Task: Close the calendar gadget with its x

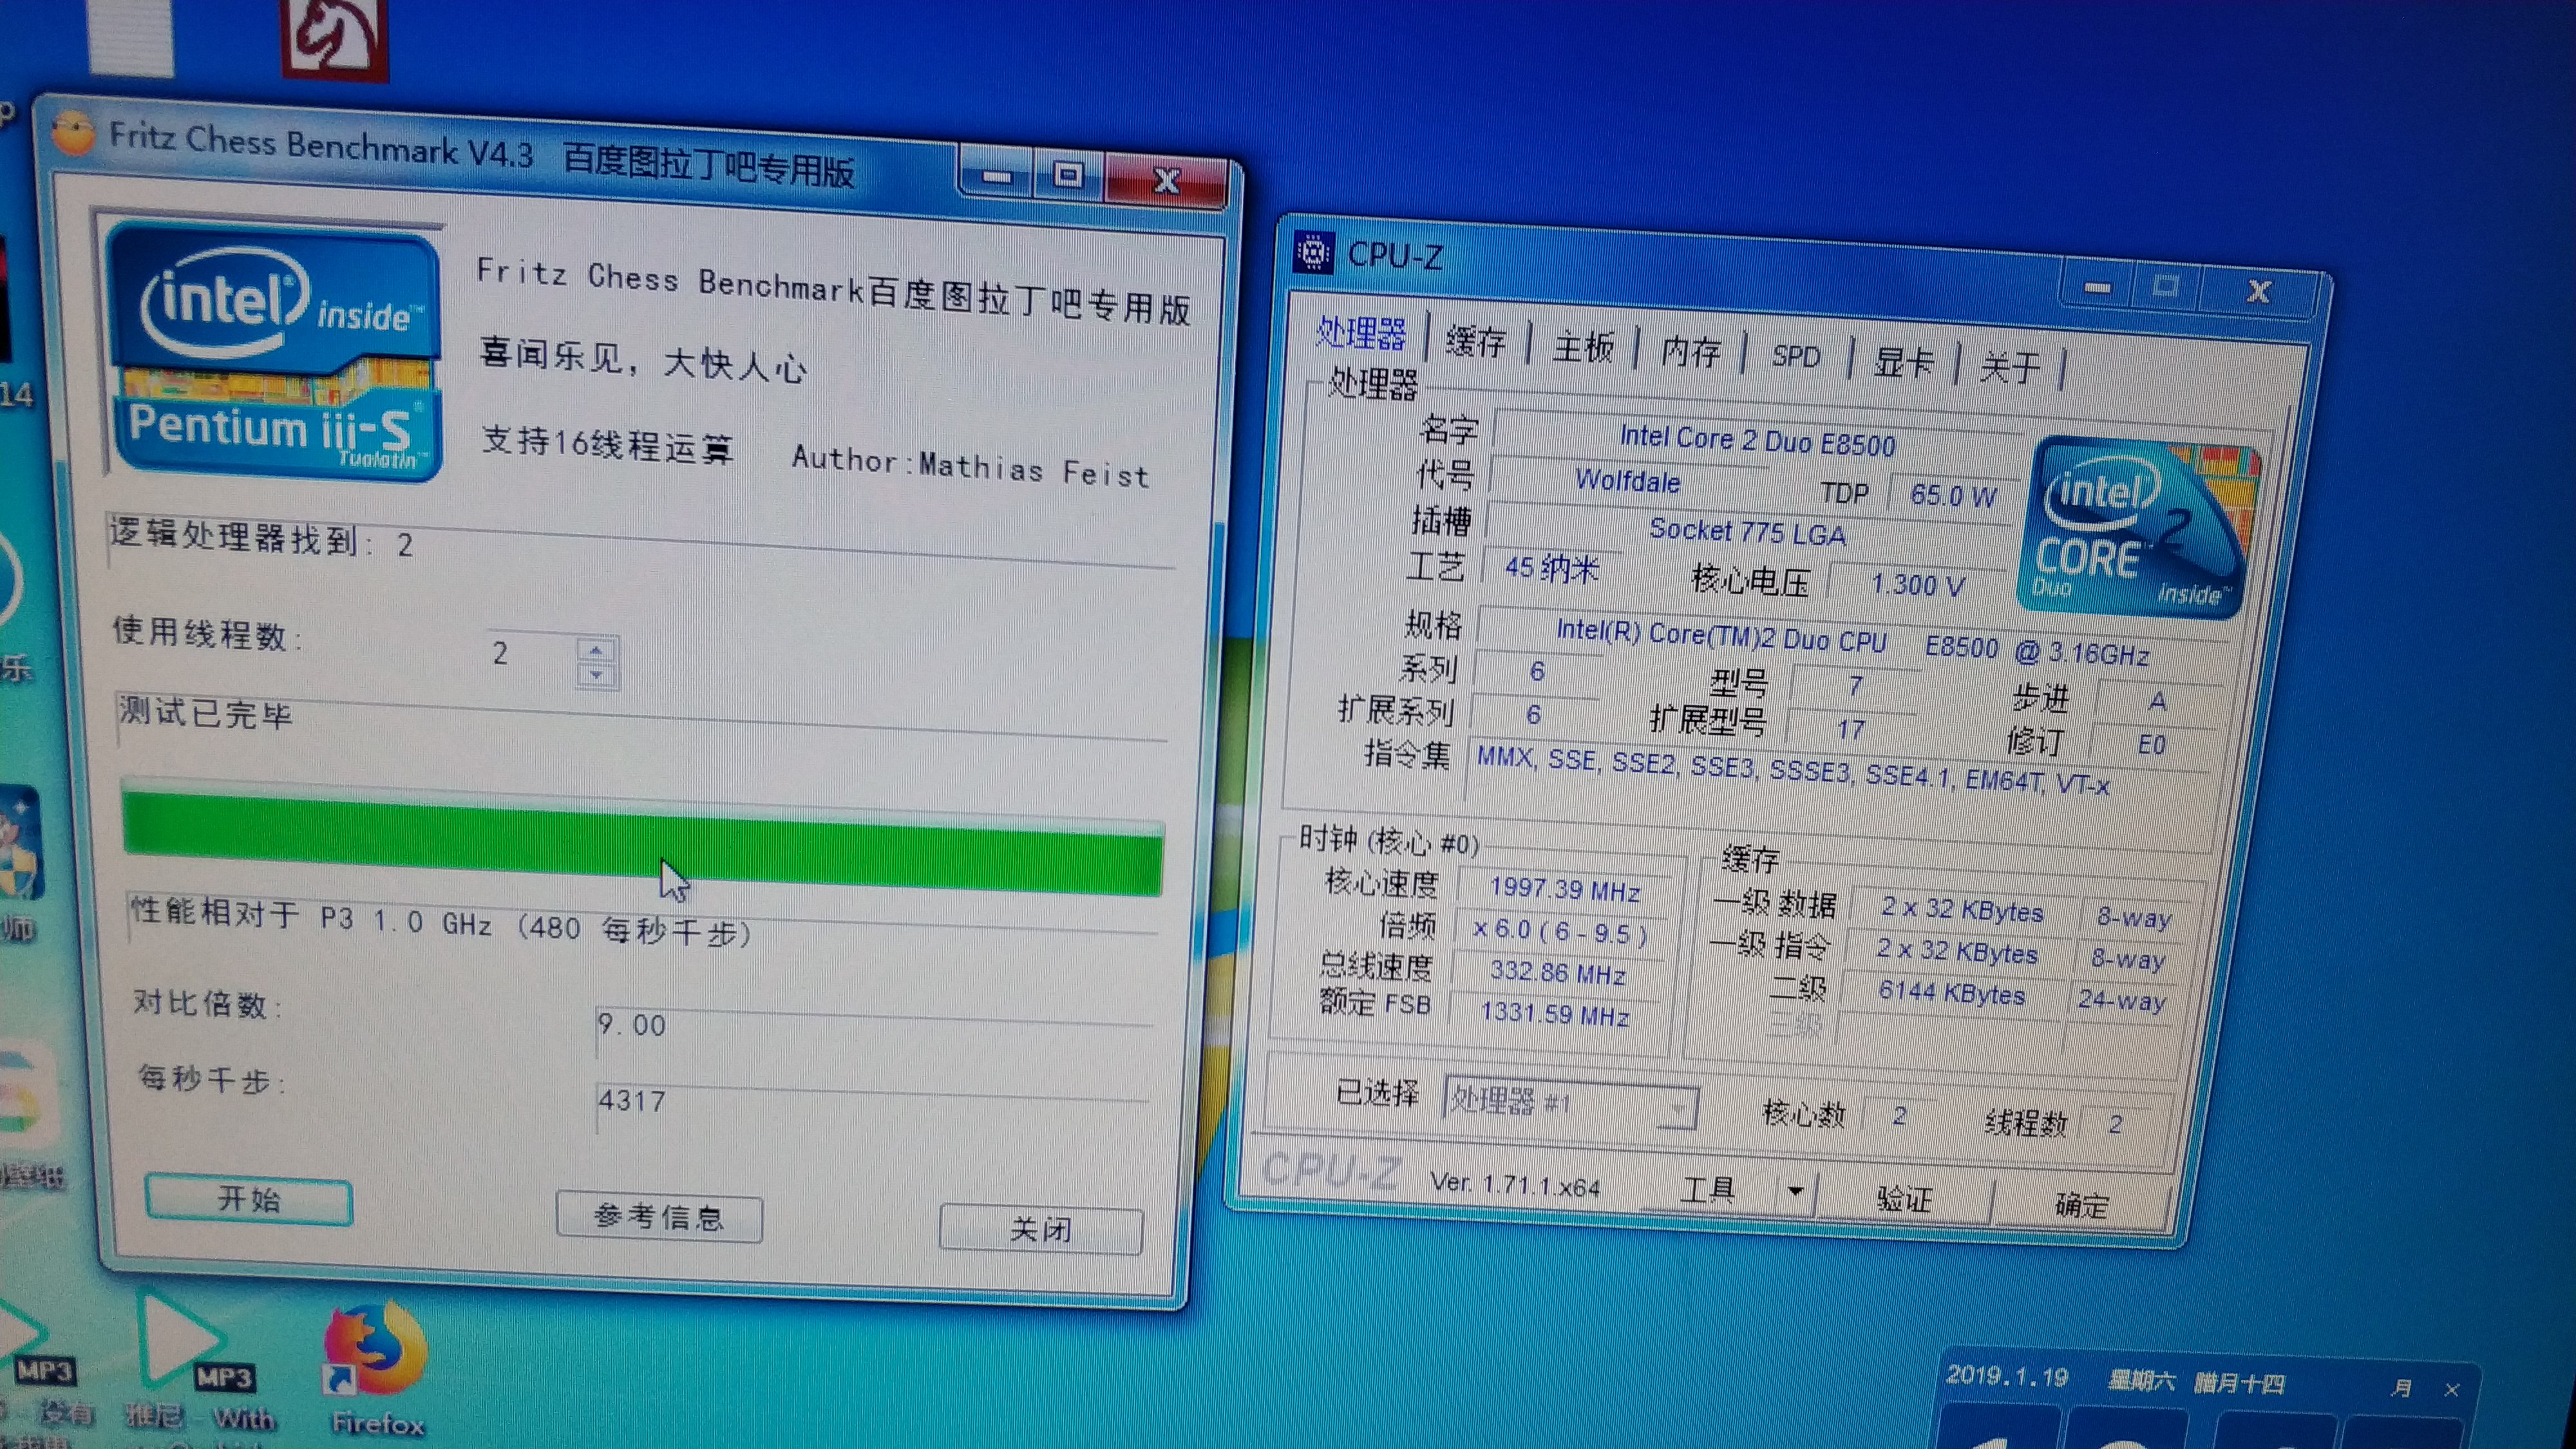Action: click(2452, 1390)
